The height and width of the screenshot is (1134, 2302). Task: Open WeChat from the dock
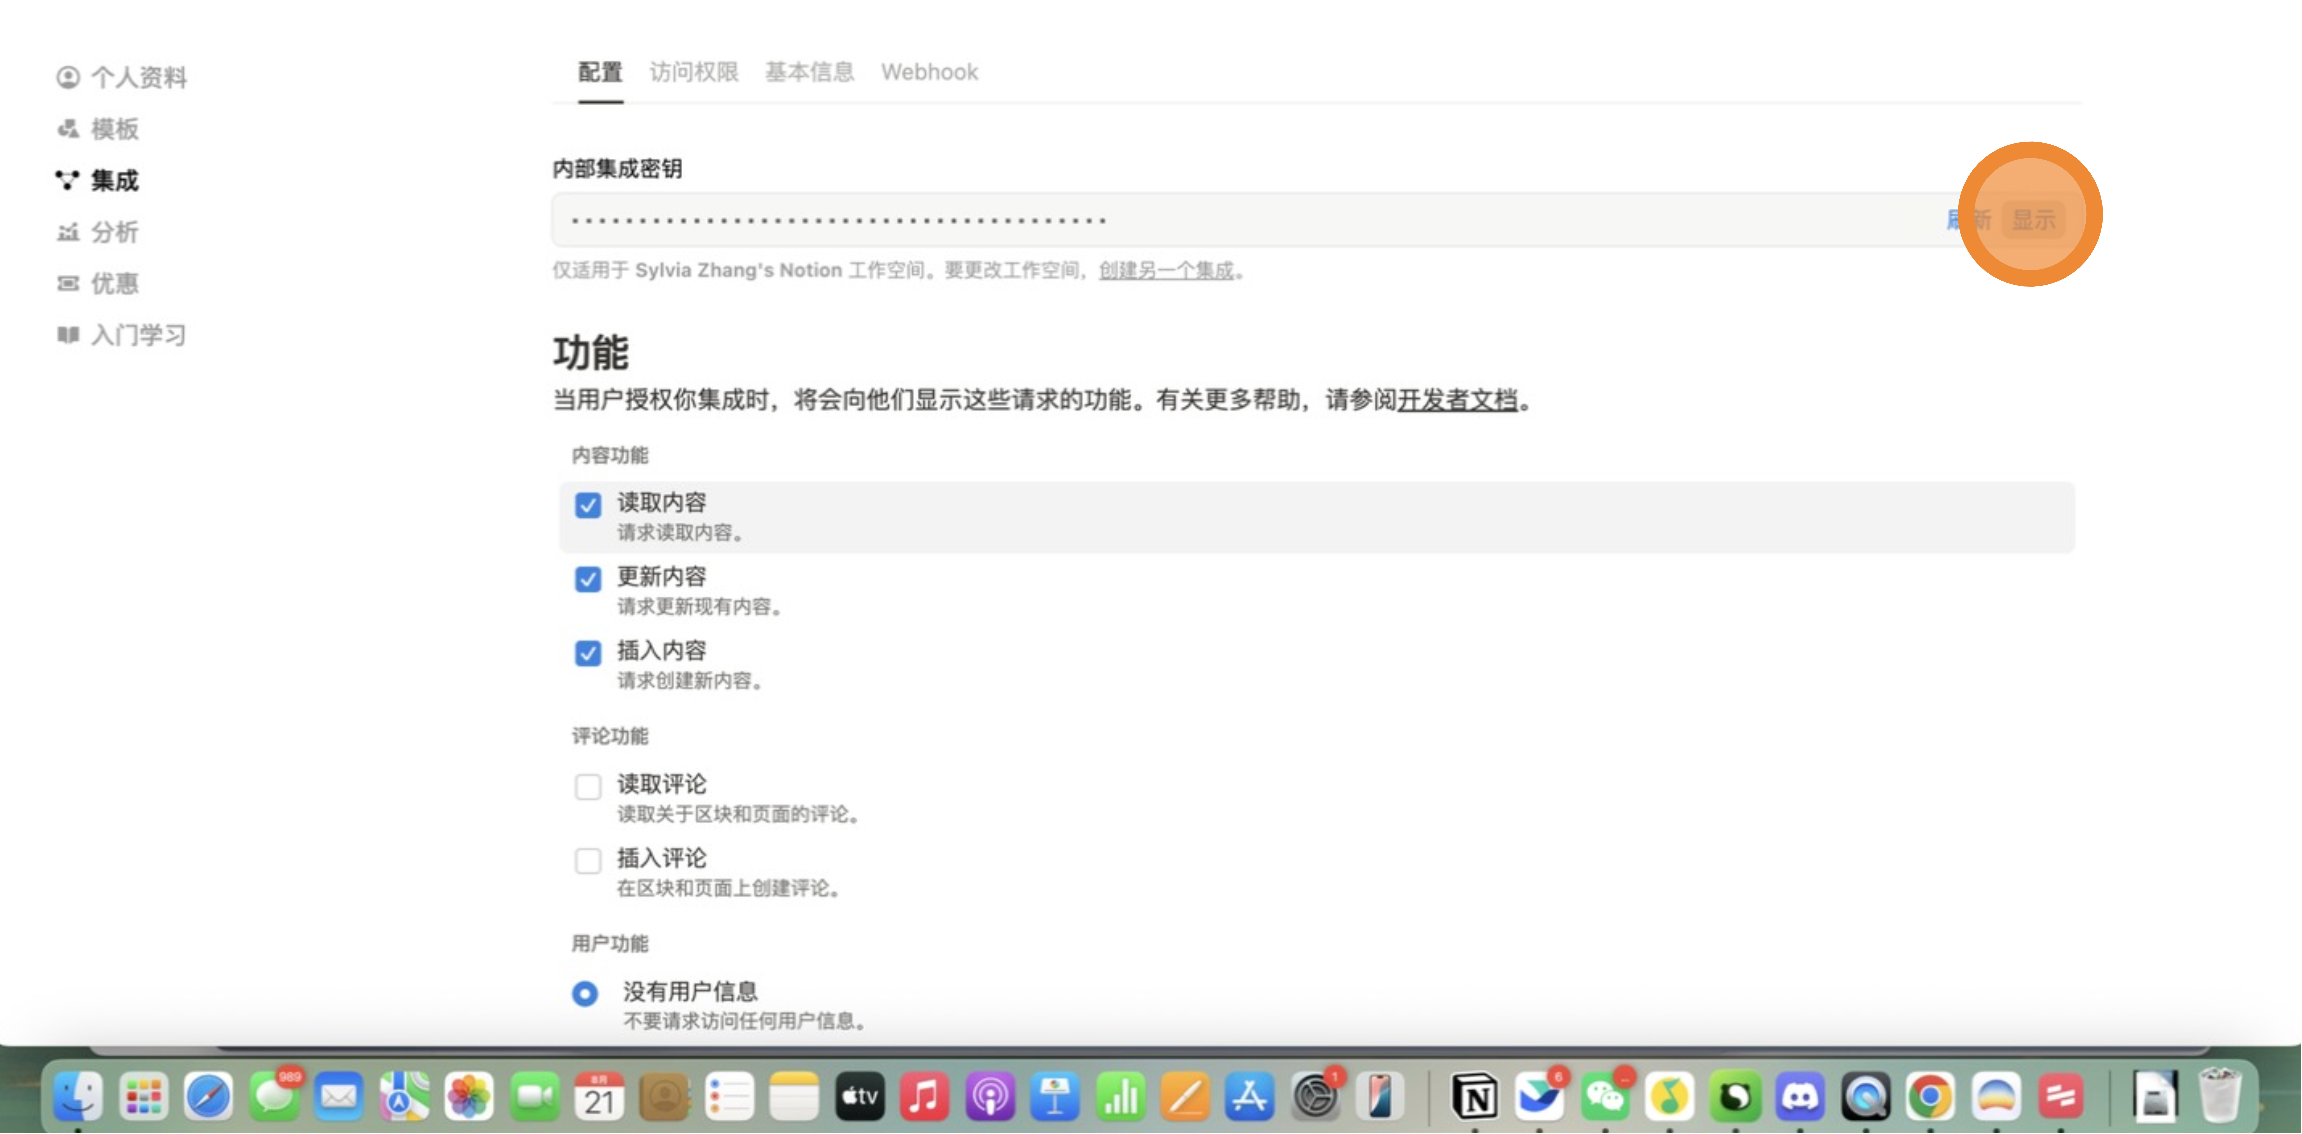tap(1605, 1098)
